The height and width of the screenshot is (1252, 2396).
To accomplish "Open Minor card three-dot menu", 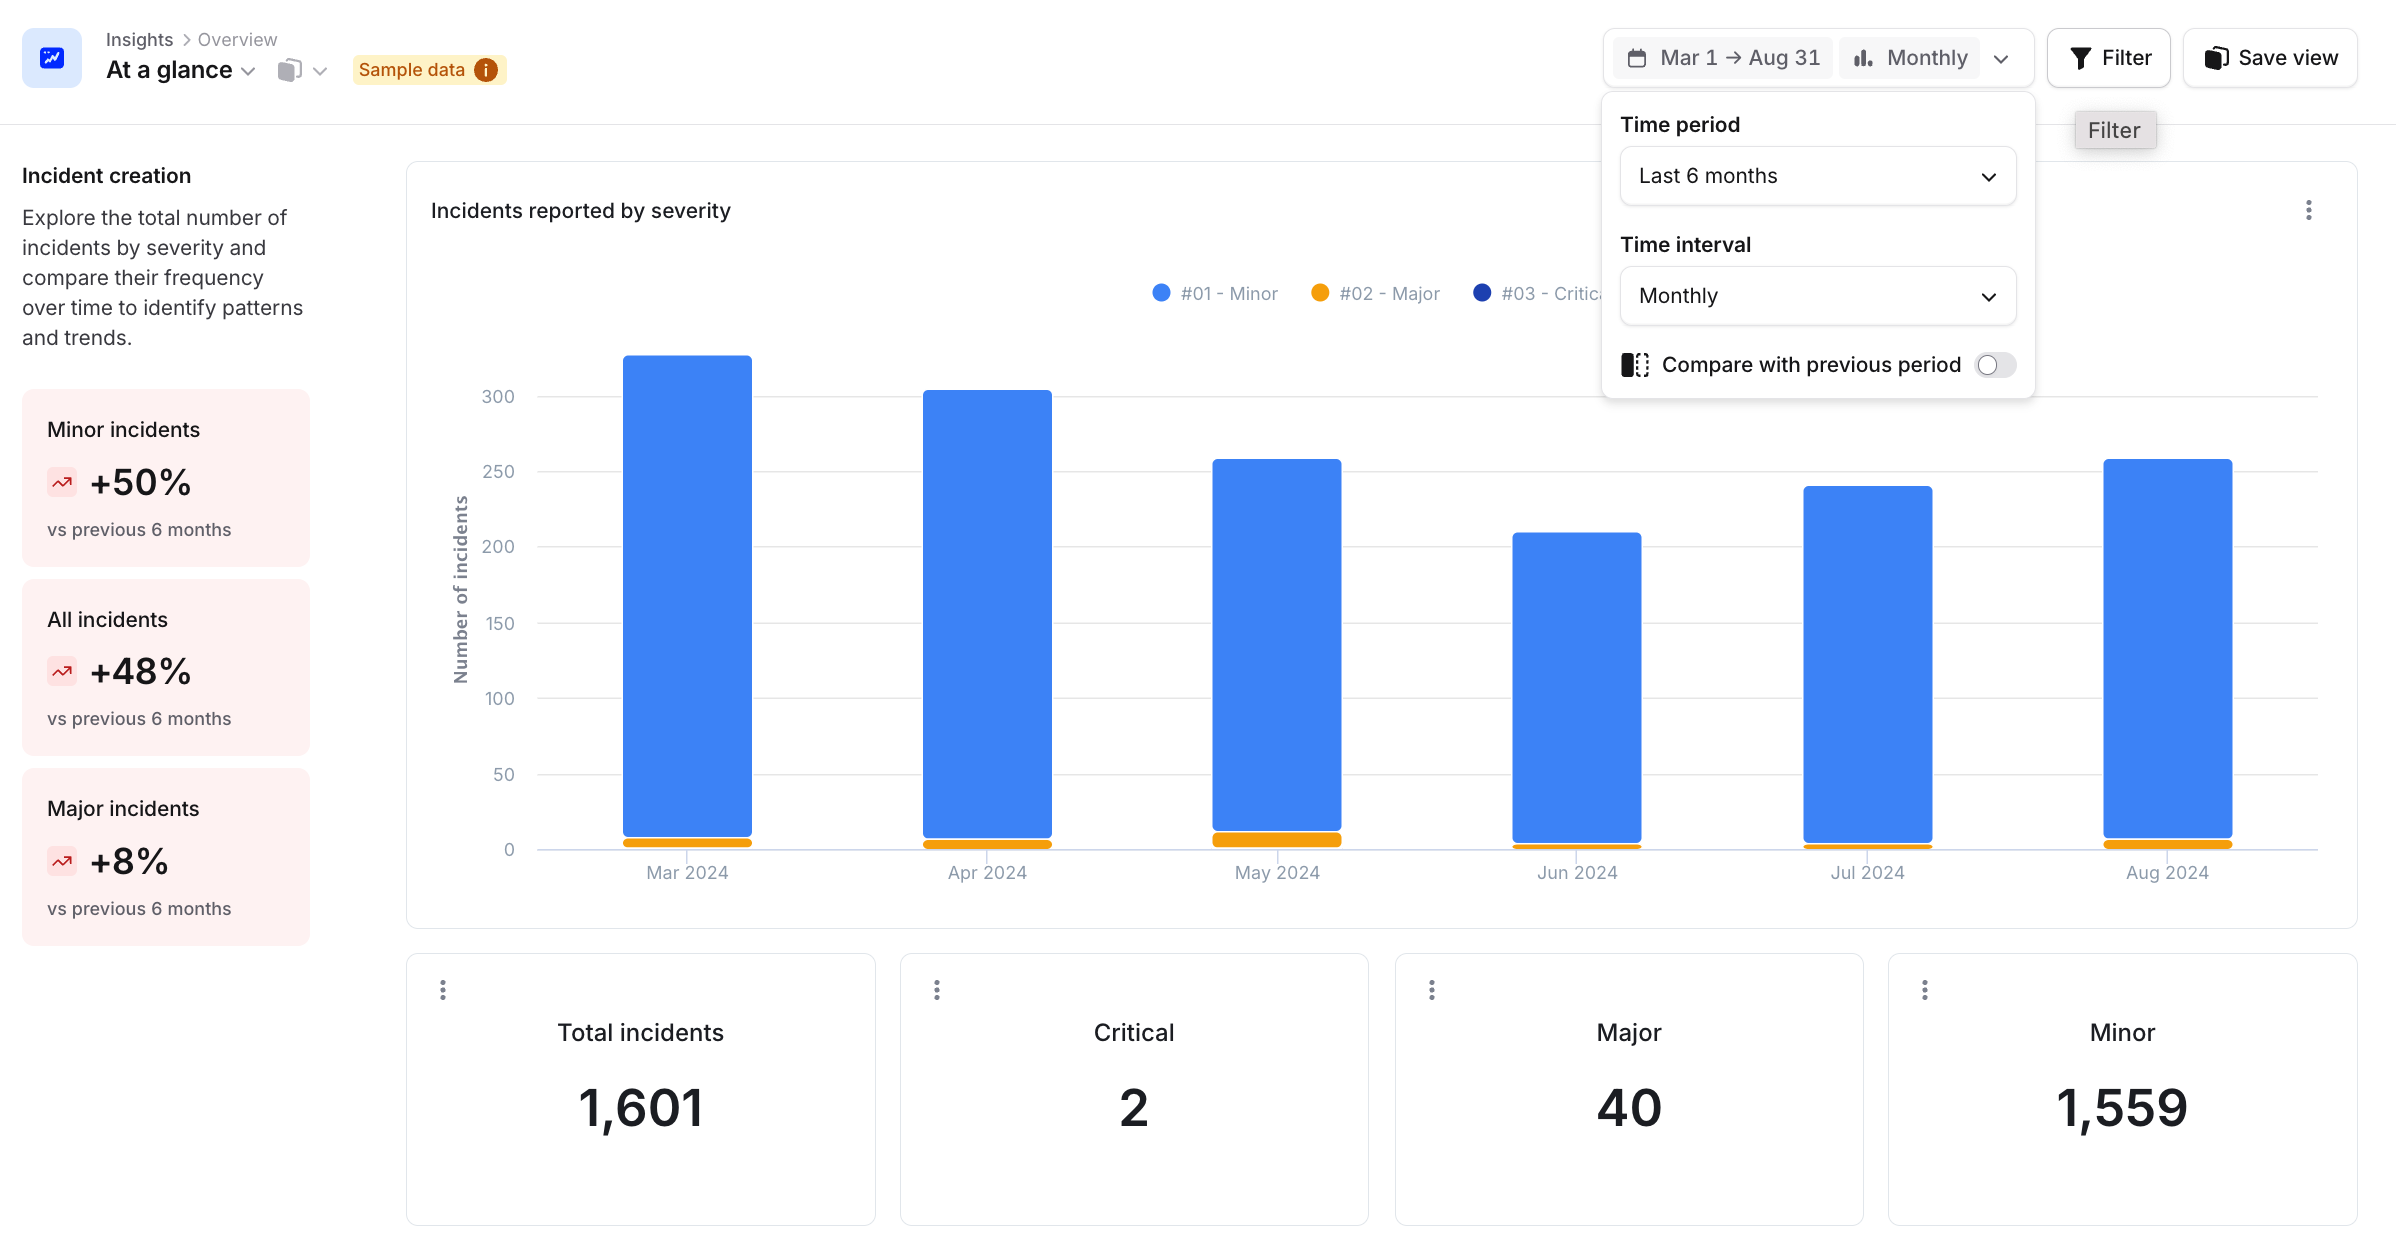I will tap(1925, 990).
